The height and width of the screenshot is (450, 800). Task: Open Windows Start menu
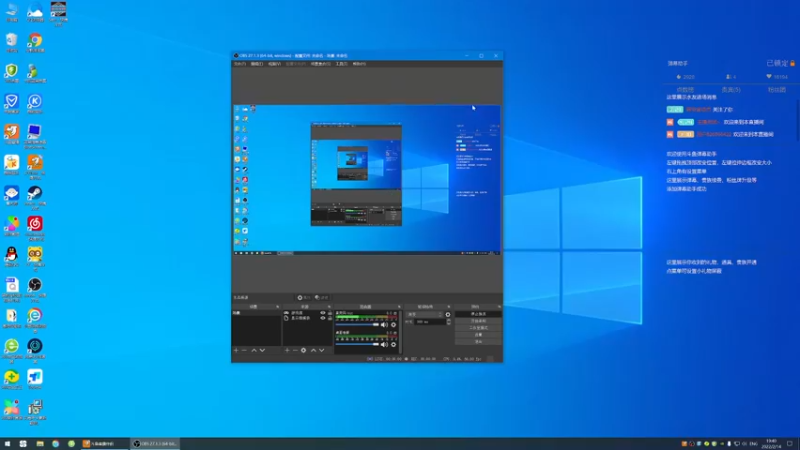tap(7, 444)
